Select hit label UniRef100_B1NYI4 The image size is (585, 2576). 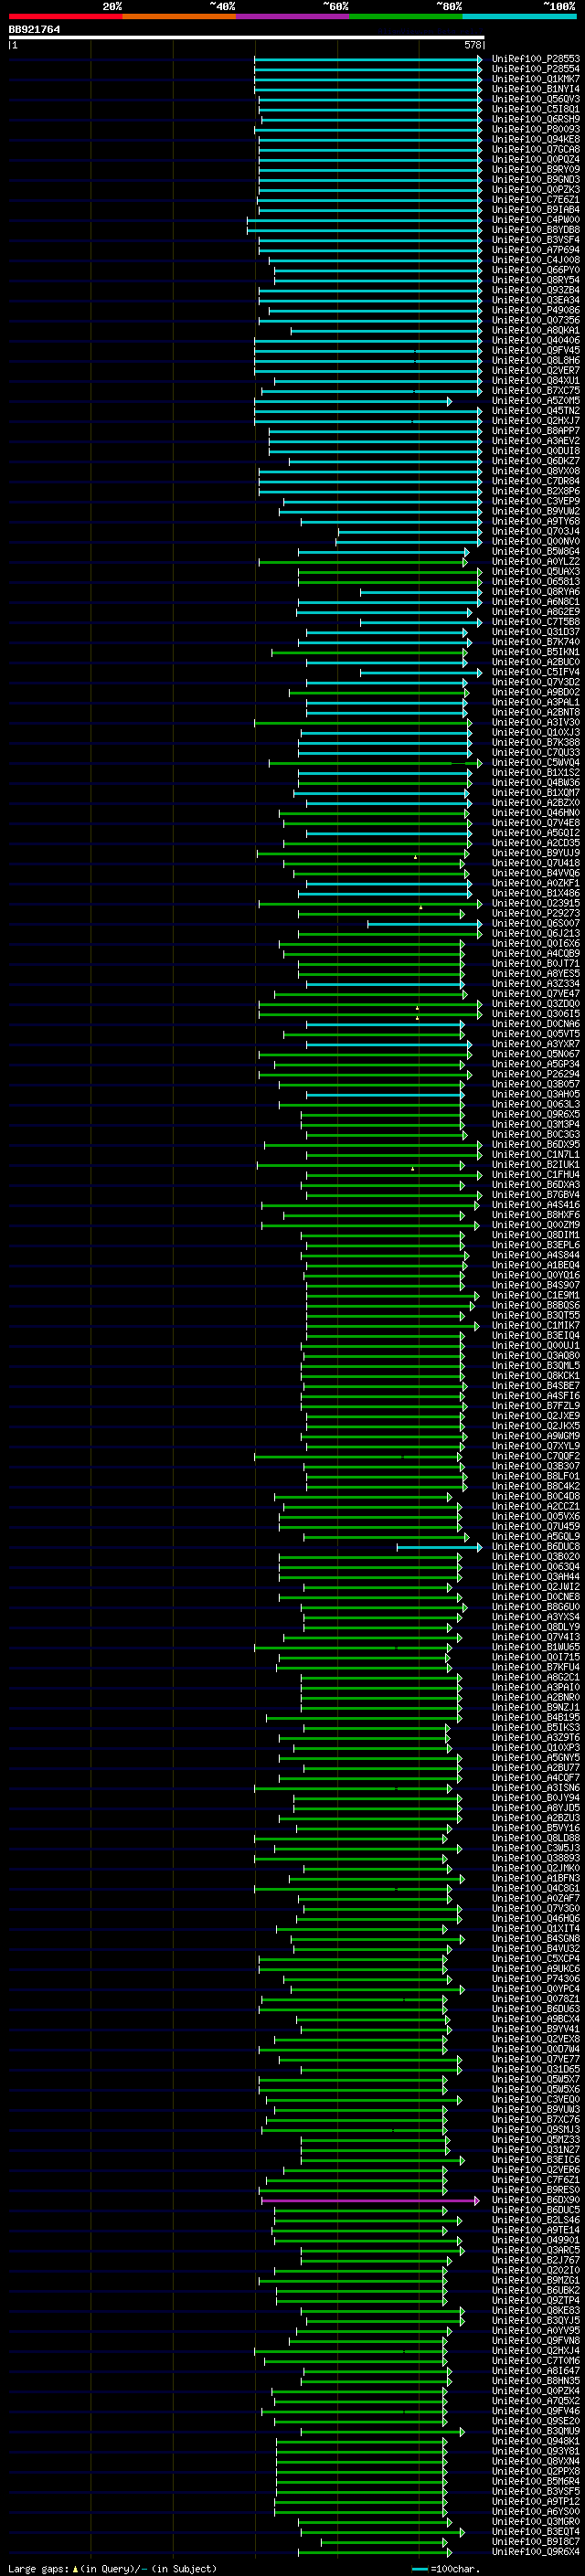click(x=536, y=89)
